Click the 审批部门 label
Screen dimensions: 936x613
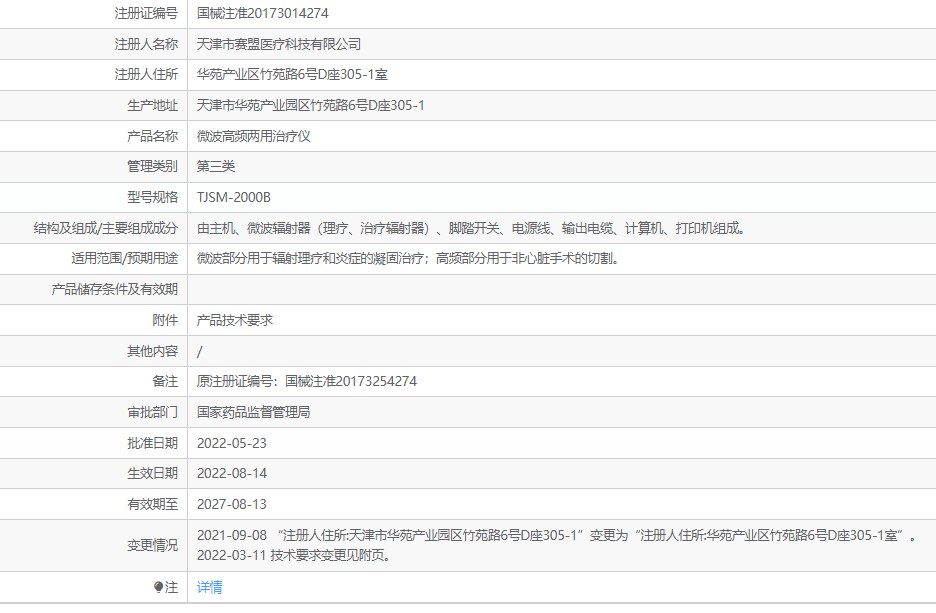coord(152,412)
